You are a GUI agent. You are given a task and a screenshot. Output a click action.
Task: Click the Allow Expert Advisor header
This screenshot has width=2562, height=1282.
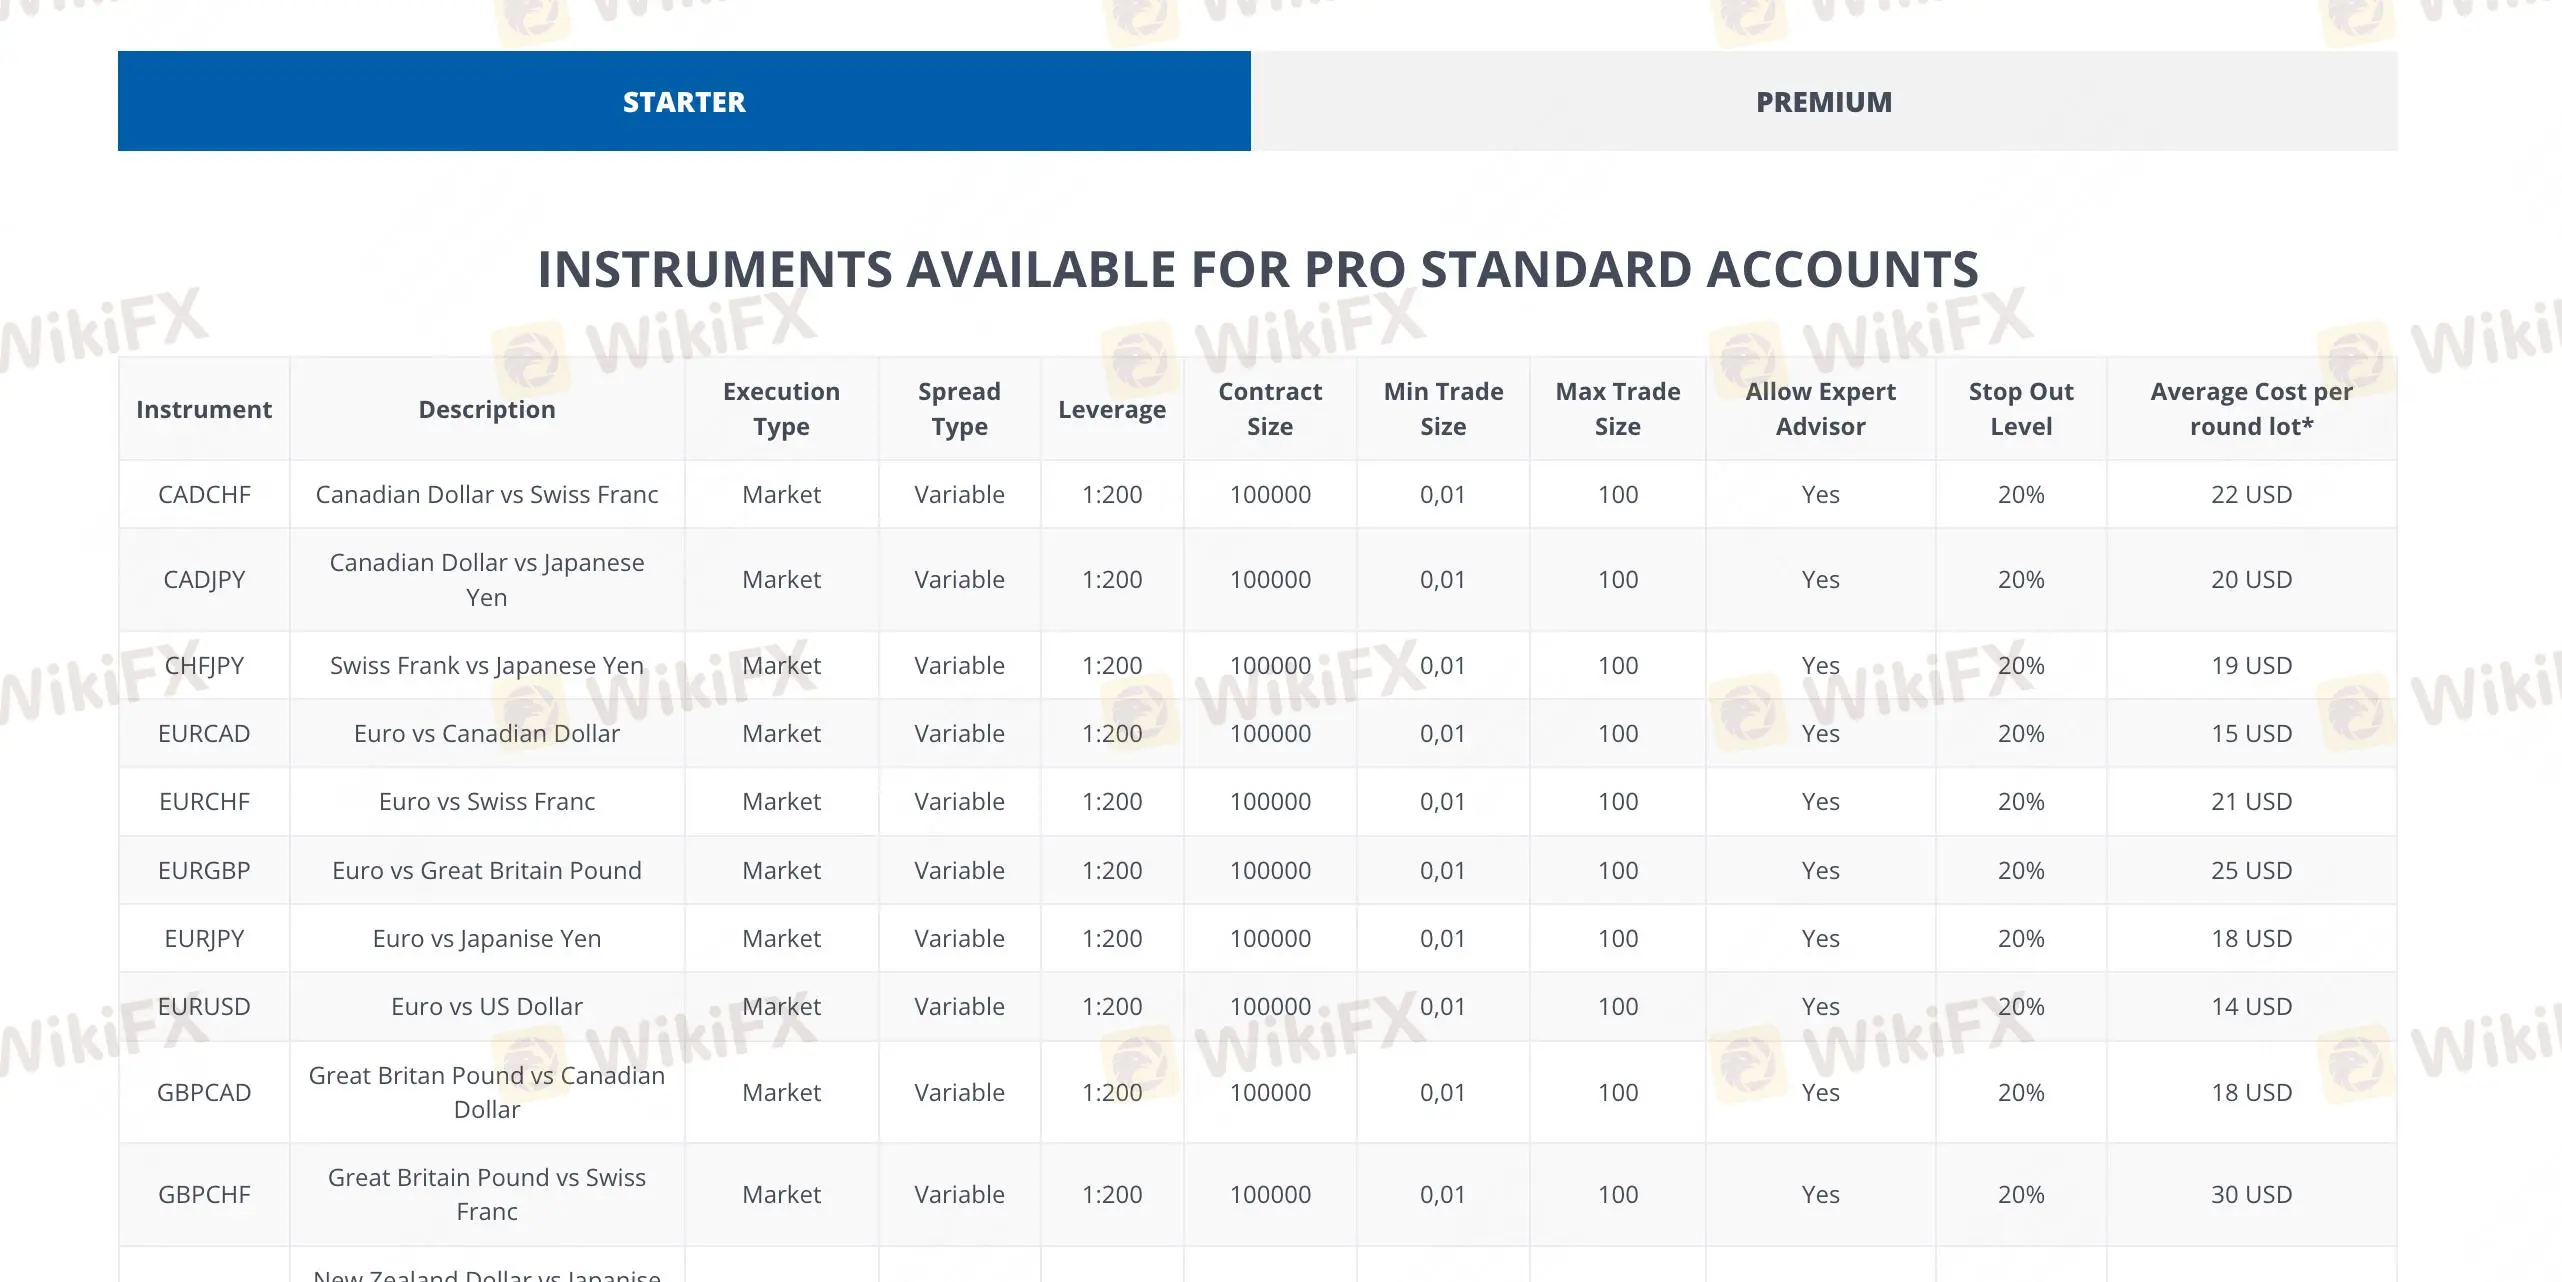click(1820, 409)
